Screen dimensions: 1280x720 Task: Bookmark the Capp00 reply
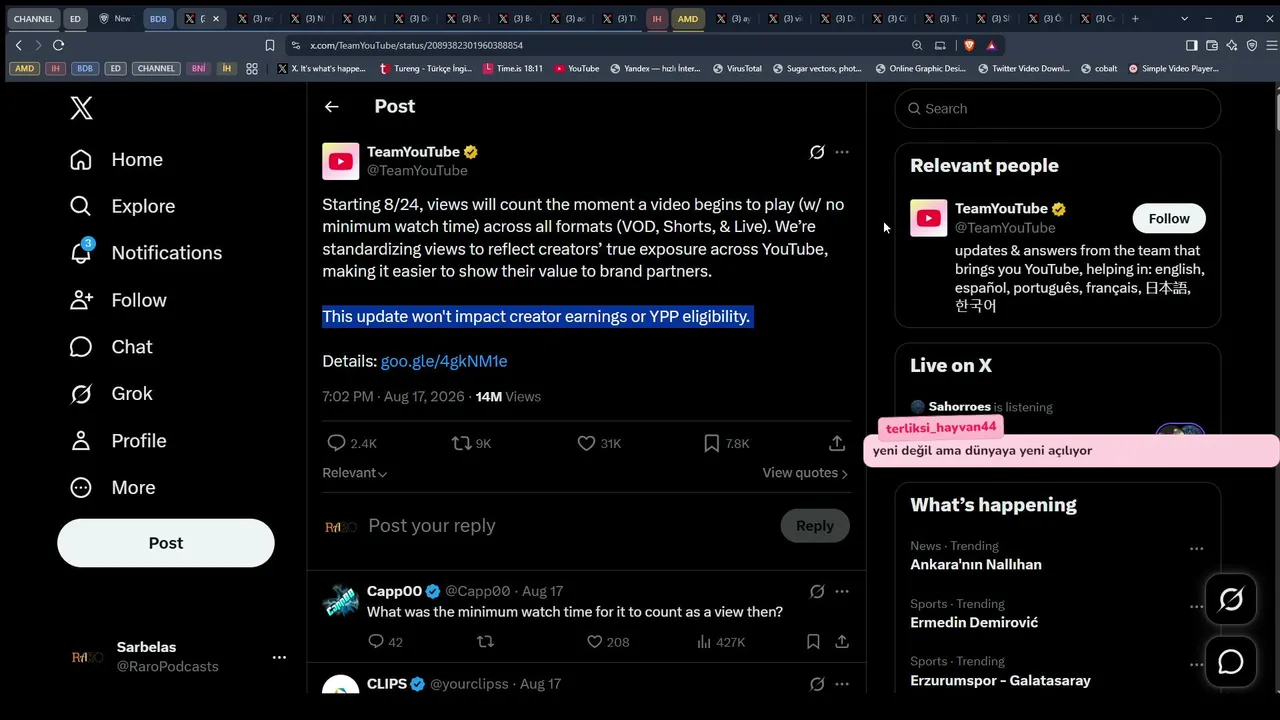[x=813, y=642]
